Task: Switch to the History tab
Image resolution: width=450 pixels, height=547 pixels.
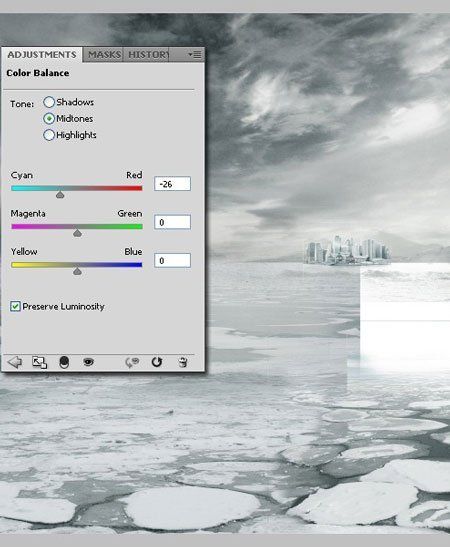Action: (148, 55)
